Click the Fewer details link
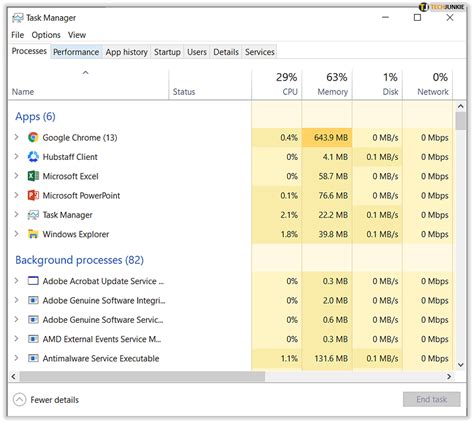The image size is (474, 423). click(x=55, y=400)
